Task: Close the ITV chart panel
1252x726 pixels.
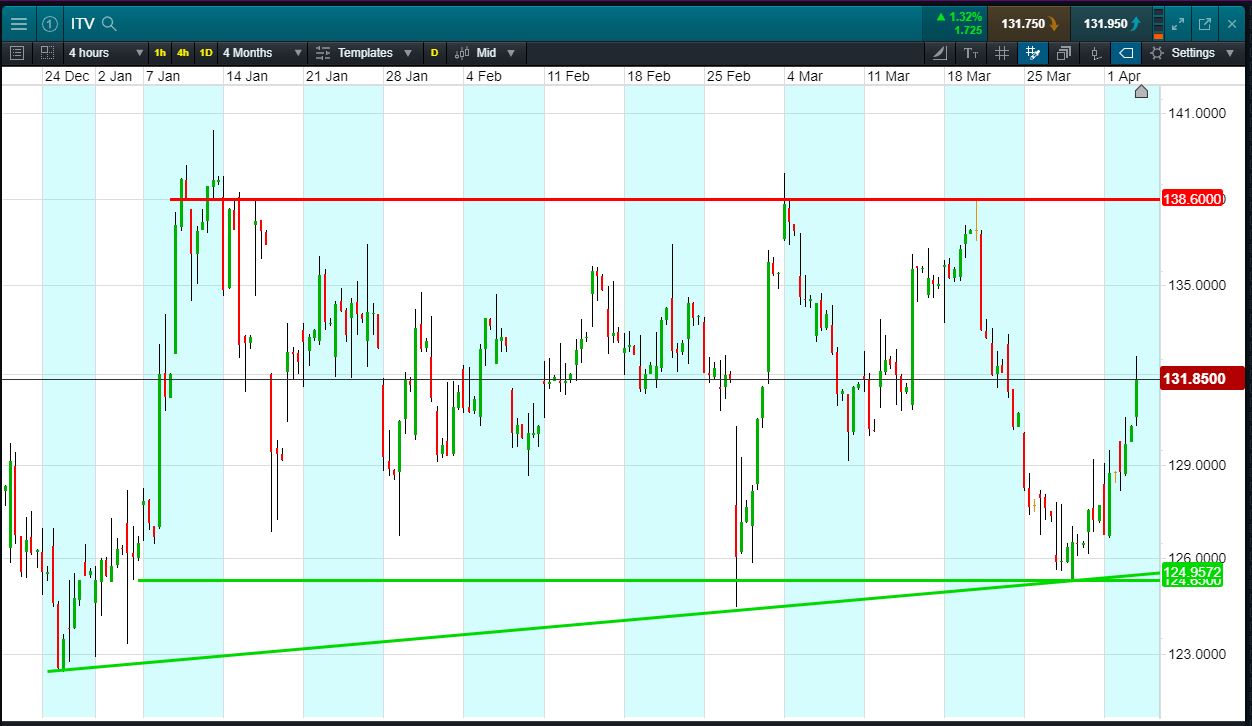Action: pyautogui.click(x=1232, y=23)
